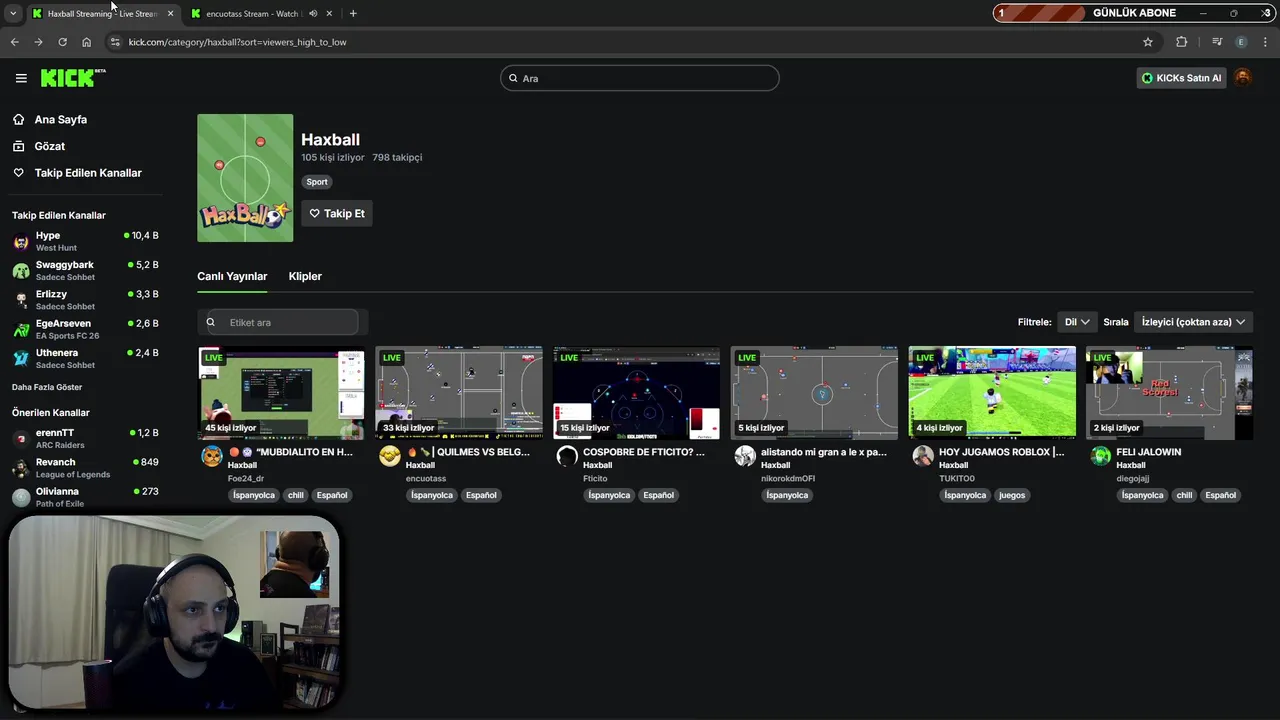Open the 2 kişi izliyor stream thumbnail
Screen dimensions: 1280x720
tap(1169, 393)
